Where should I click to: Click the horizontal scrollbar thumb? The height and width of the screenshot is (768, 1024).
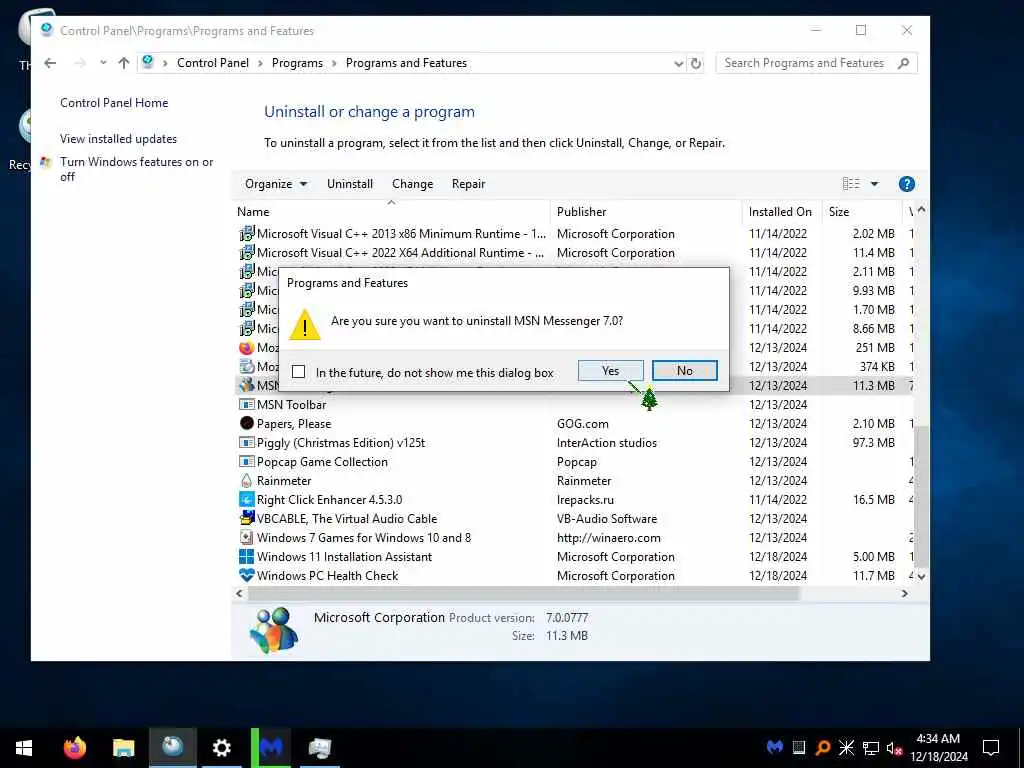[x=523, y=594]
